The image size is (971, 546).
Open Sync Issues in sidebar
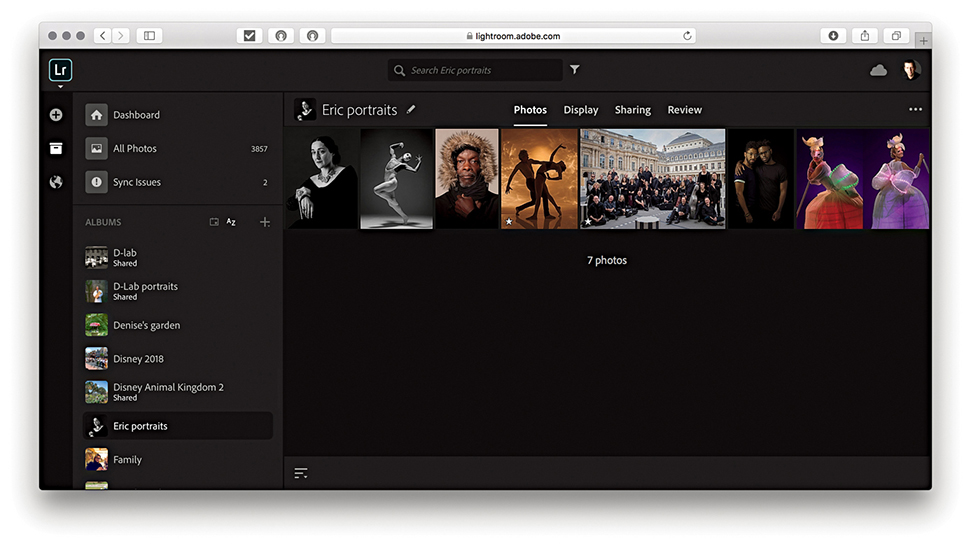click(137, 182)
